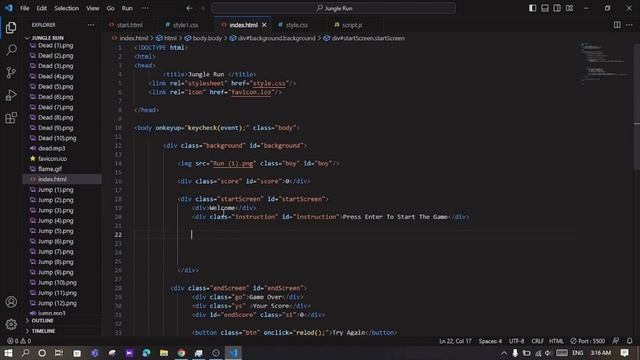Open the customize layout icon
This screenshot has height=360, width=640.
tap(569, 8)
